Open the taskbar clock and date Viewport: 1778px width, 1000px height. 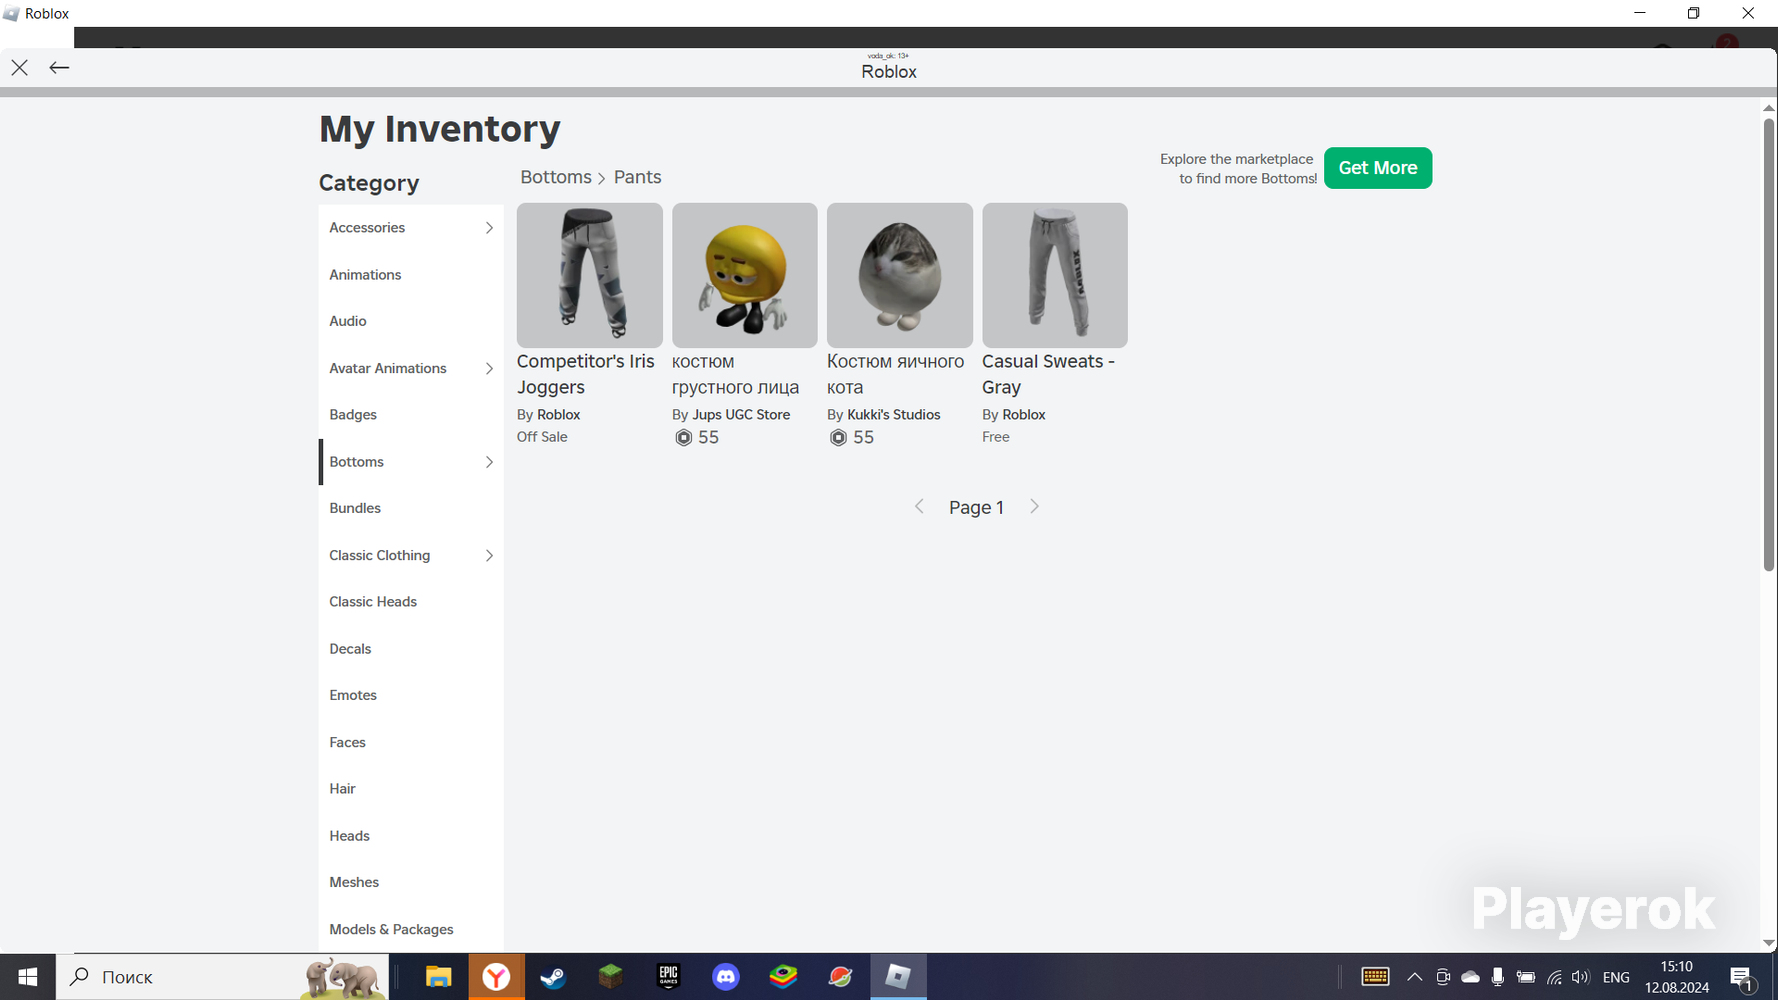[x=1677, y=977]
